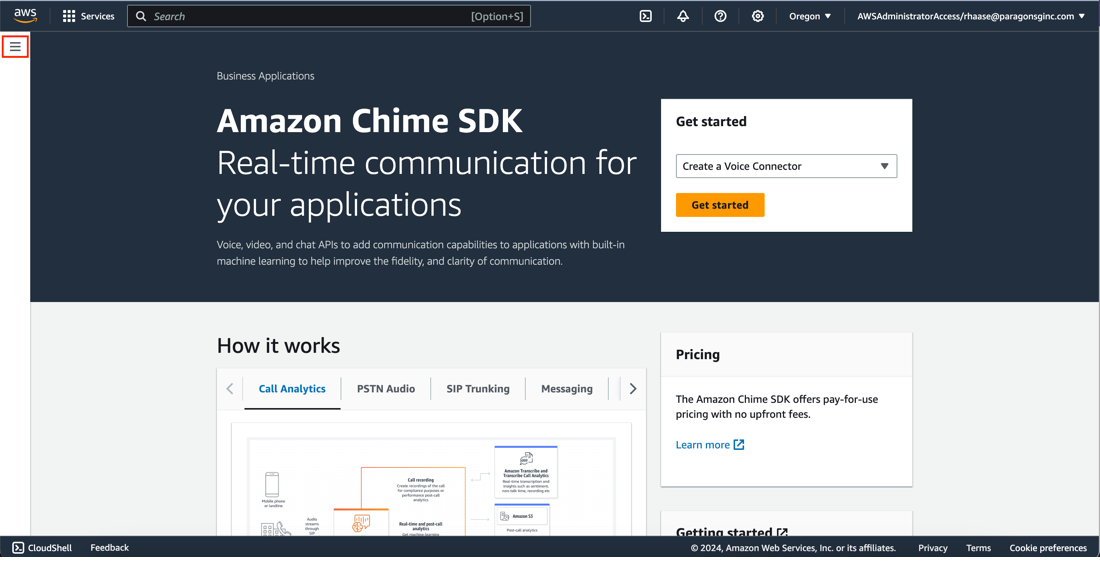
Task: Click the CloudShell icon in the footer
Action: (x=18, y=548)
